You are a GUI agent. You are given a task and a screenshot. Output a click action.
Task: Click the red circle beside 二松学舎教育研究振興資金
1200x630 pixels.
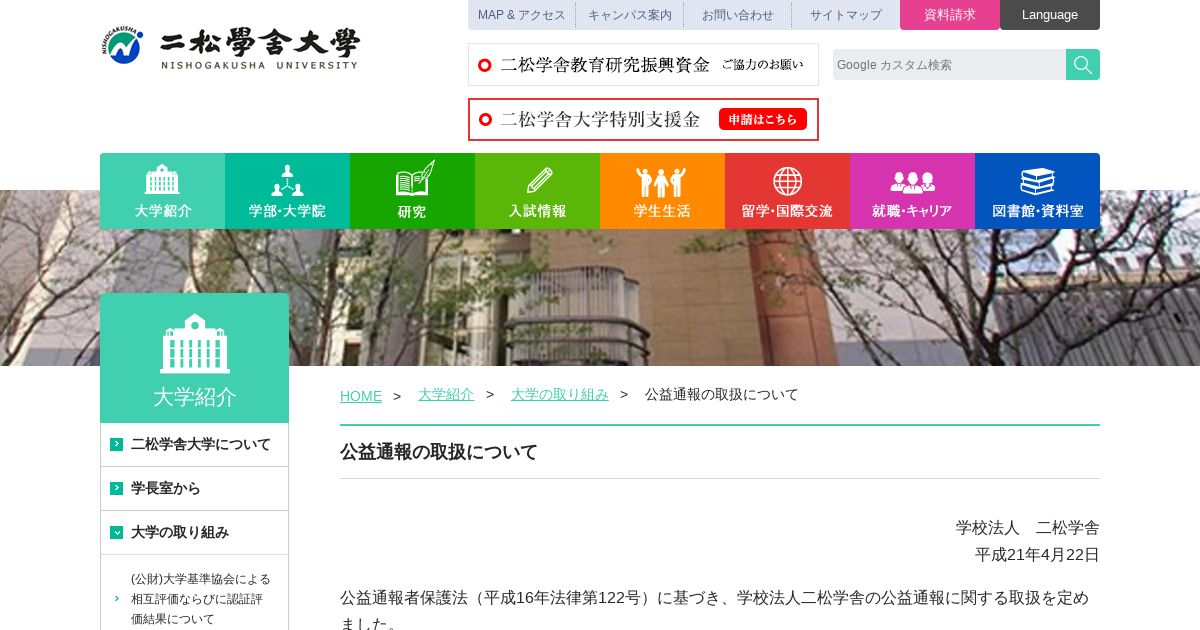tap(485, 65)
